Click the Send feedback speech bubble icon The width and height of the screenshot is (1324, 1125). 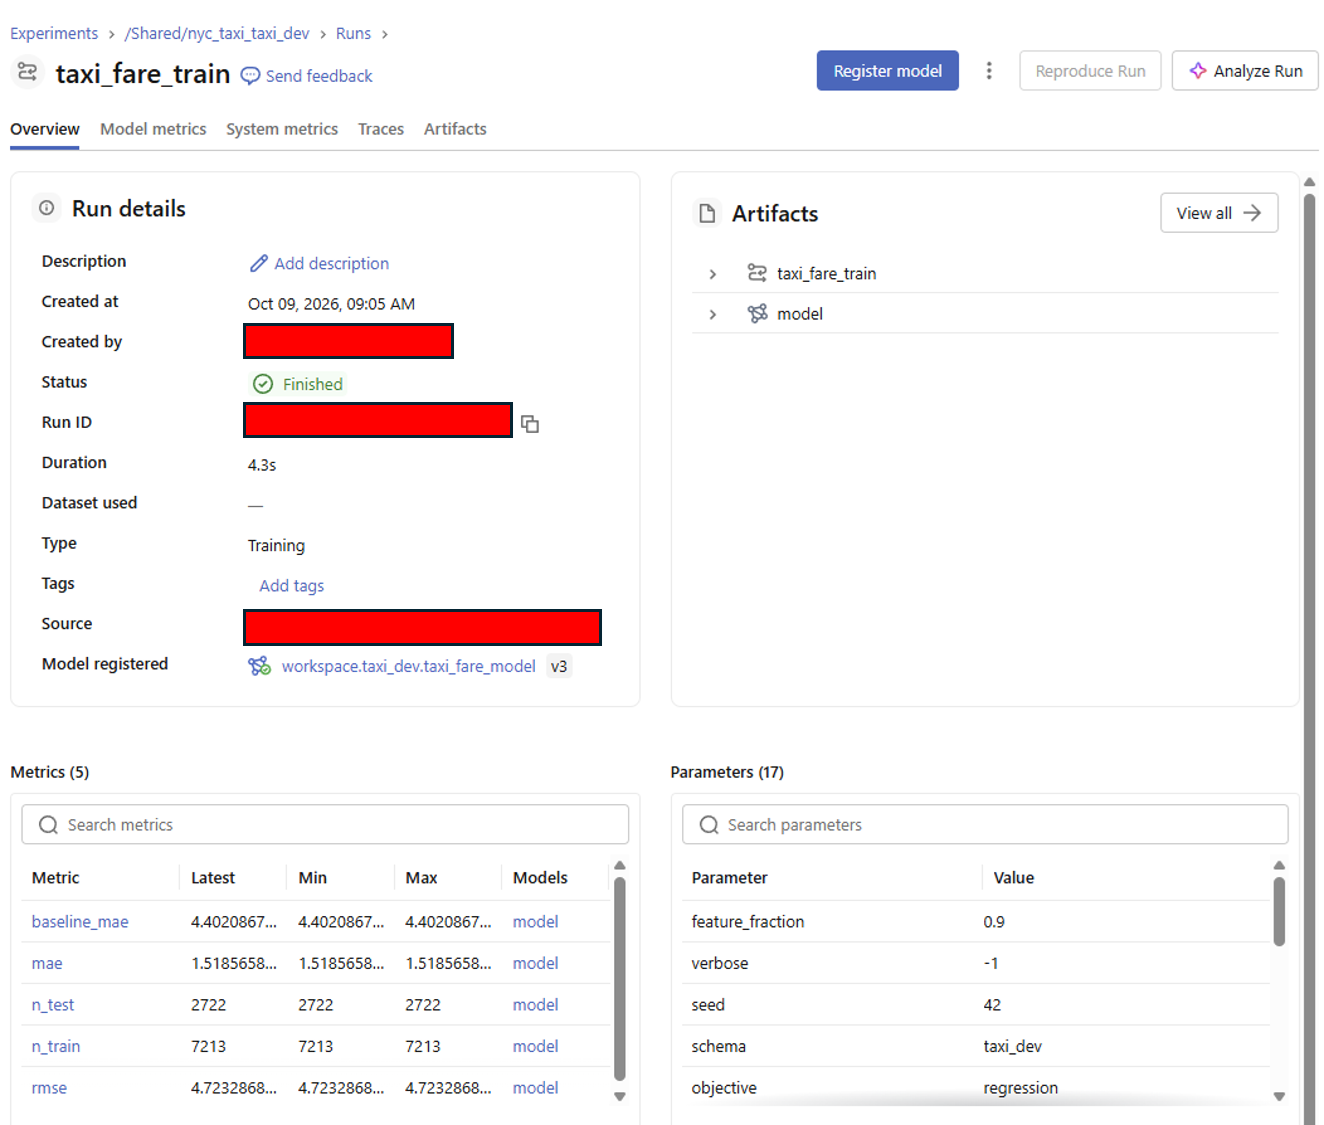pyautogui.click(x=250, y=76)
